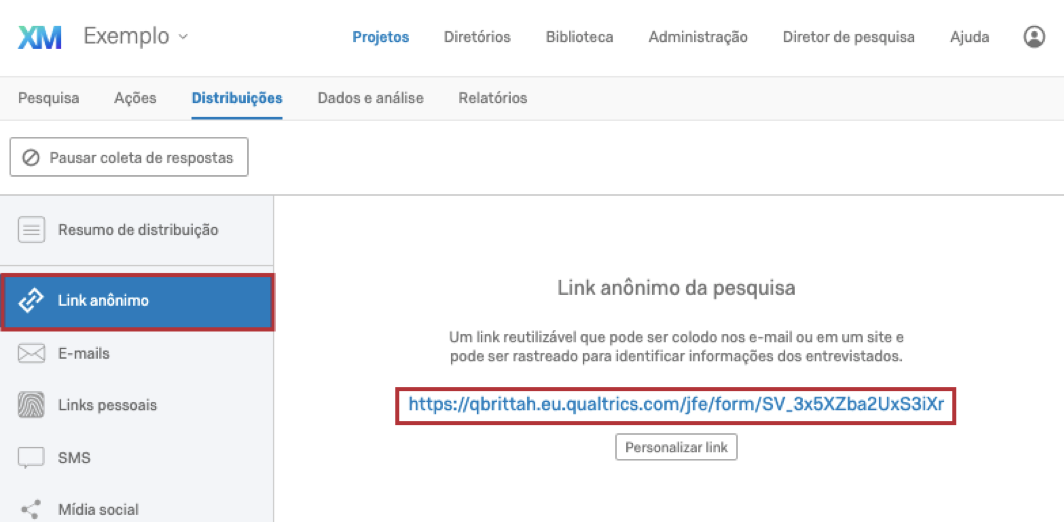Open the anonymous survey qualtrics URL
Viewport: 1064px width, 522px height.
676,405
